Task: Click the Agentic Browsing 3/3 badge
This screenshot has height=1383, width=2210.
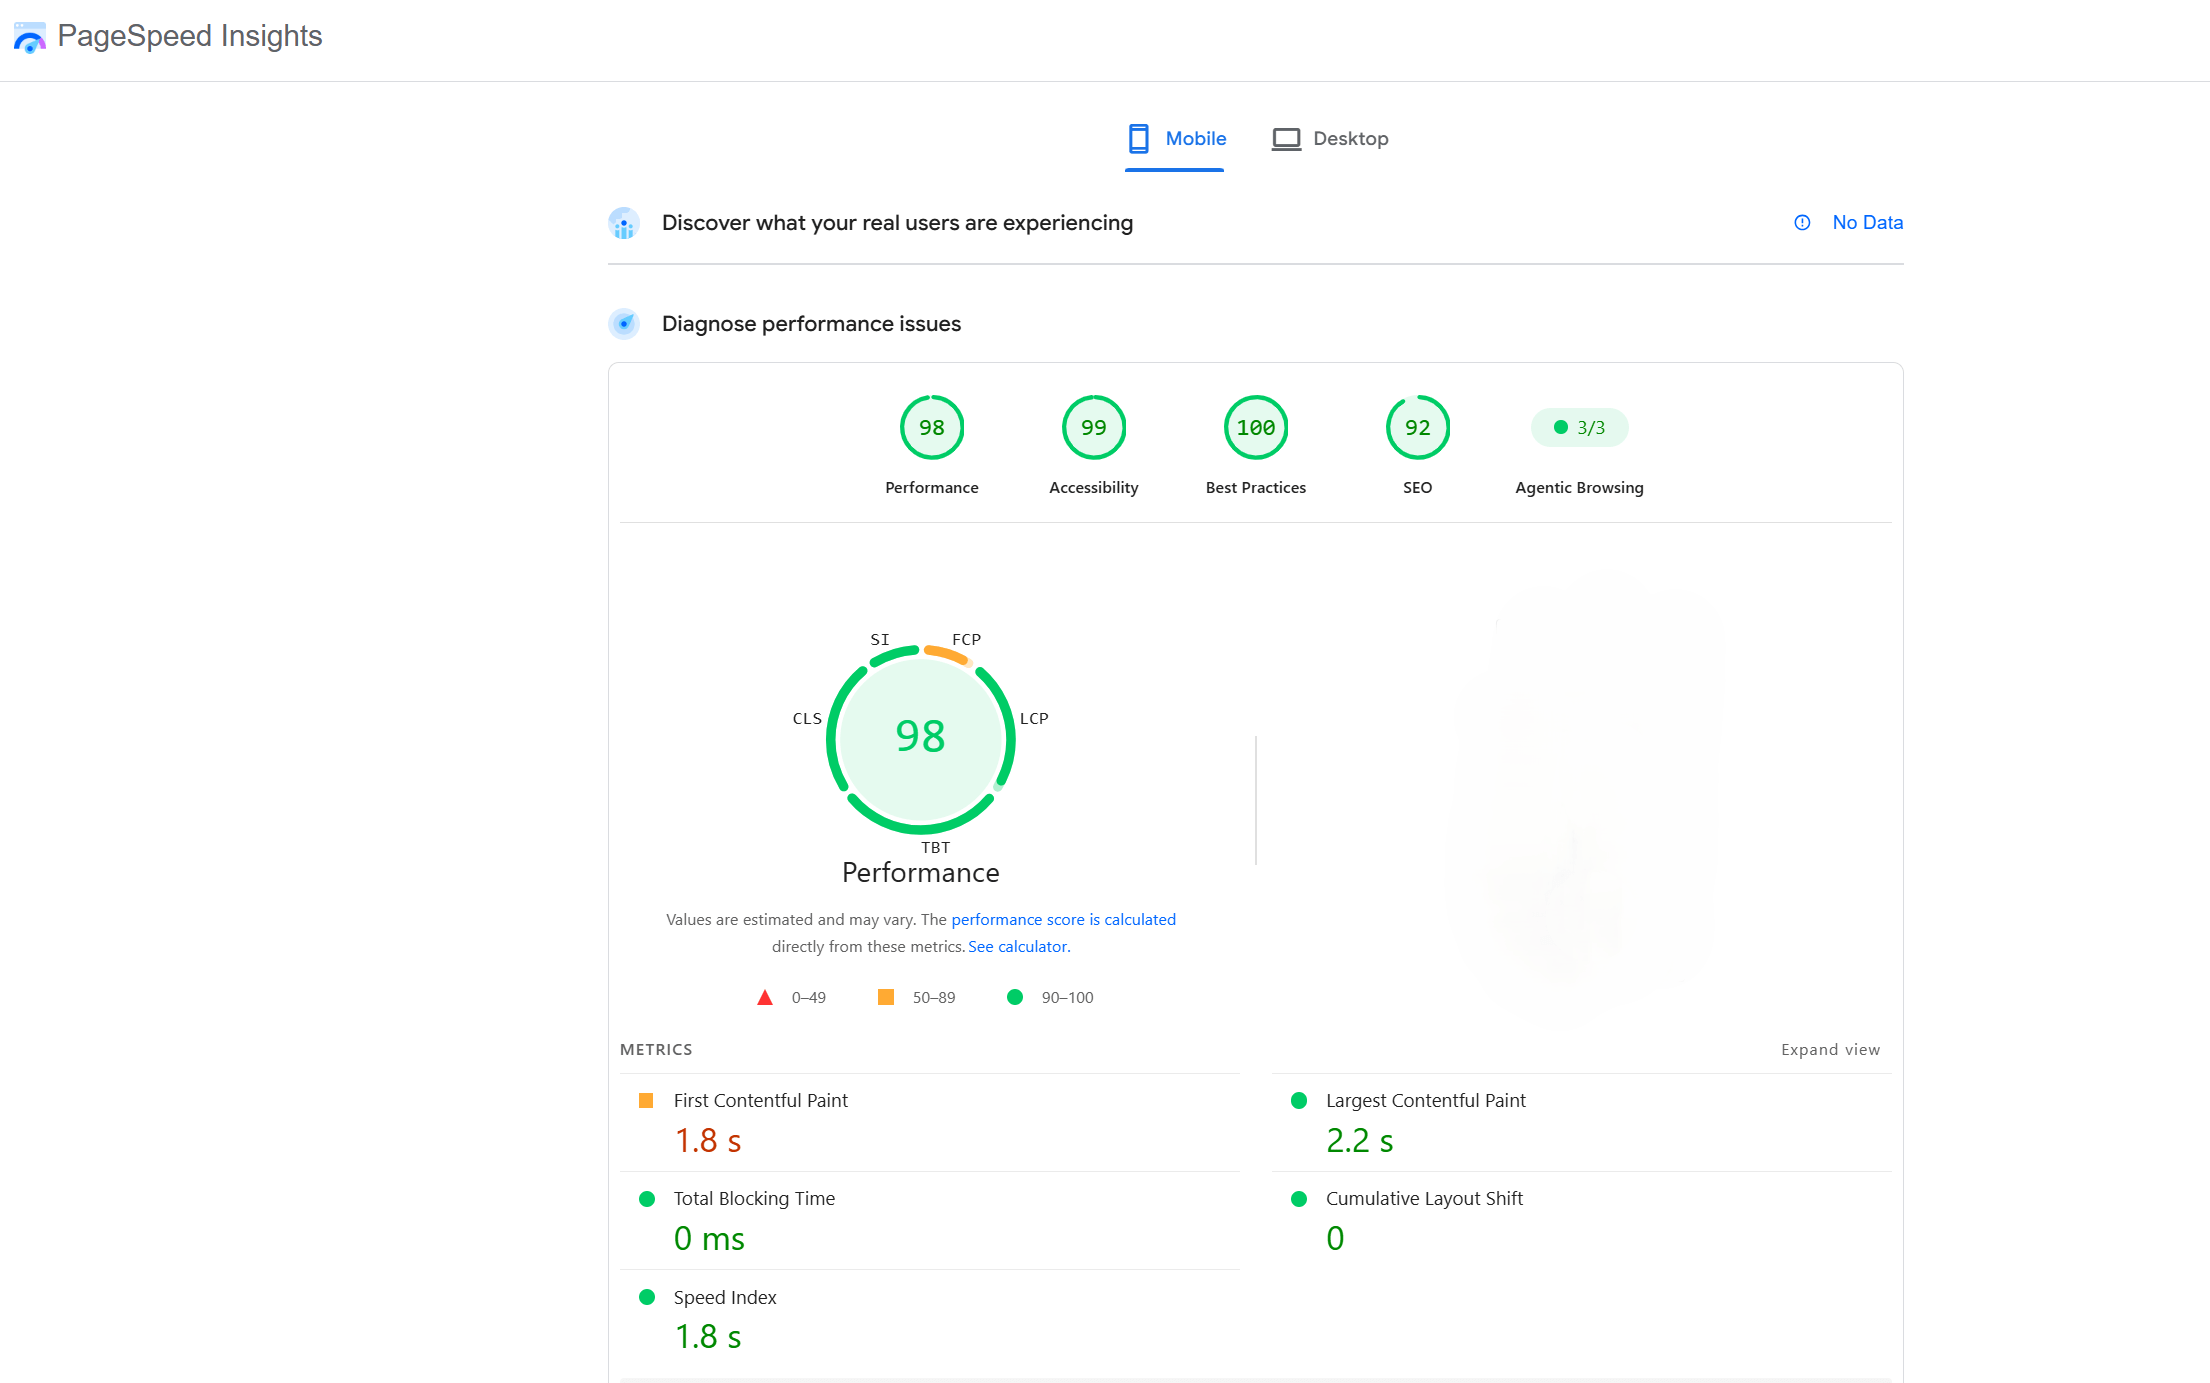Action: click(x=1579, y=428)
